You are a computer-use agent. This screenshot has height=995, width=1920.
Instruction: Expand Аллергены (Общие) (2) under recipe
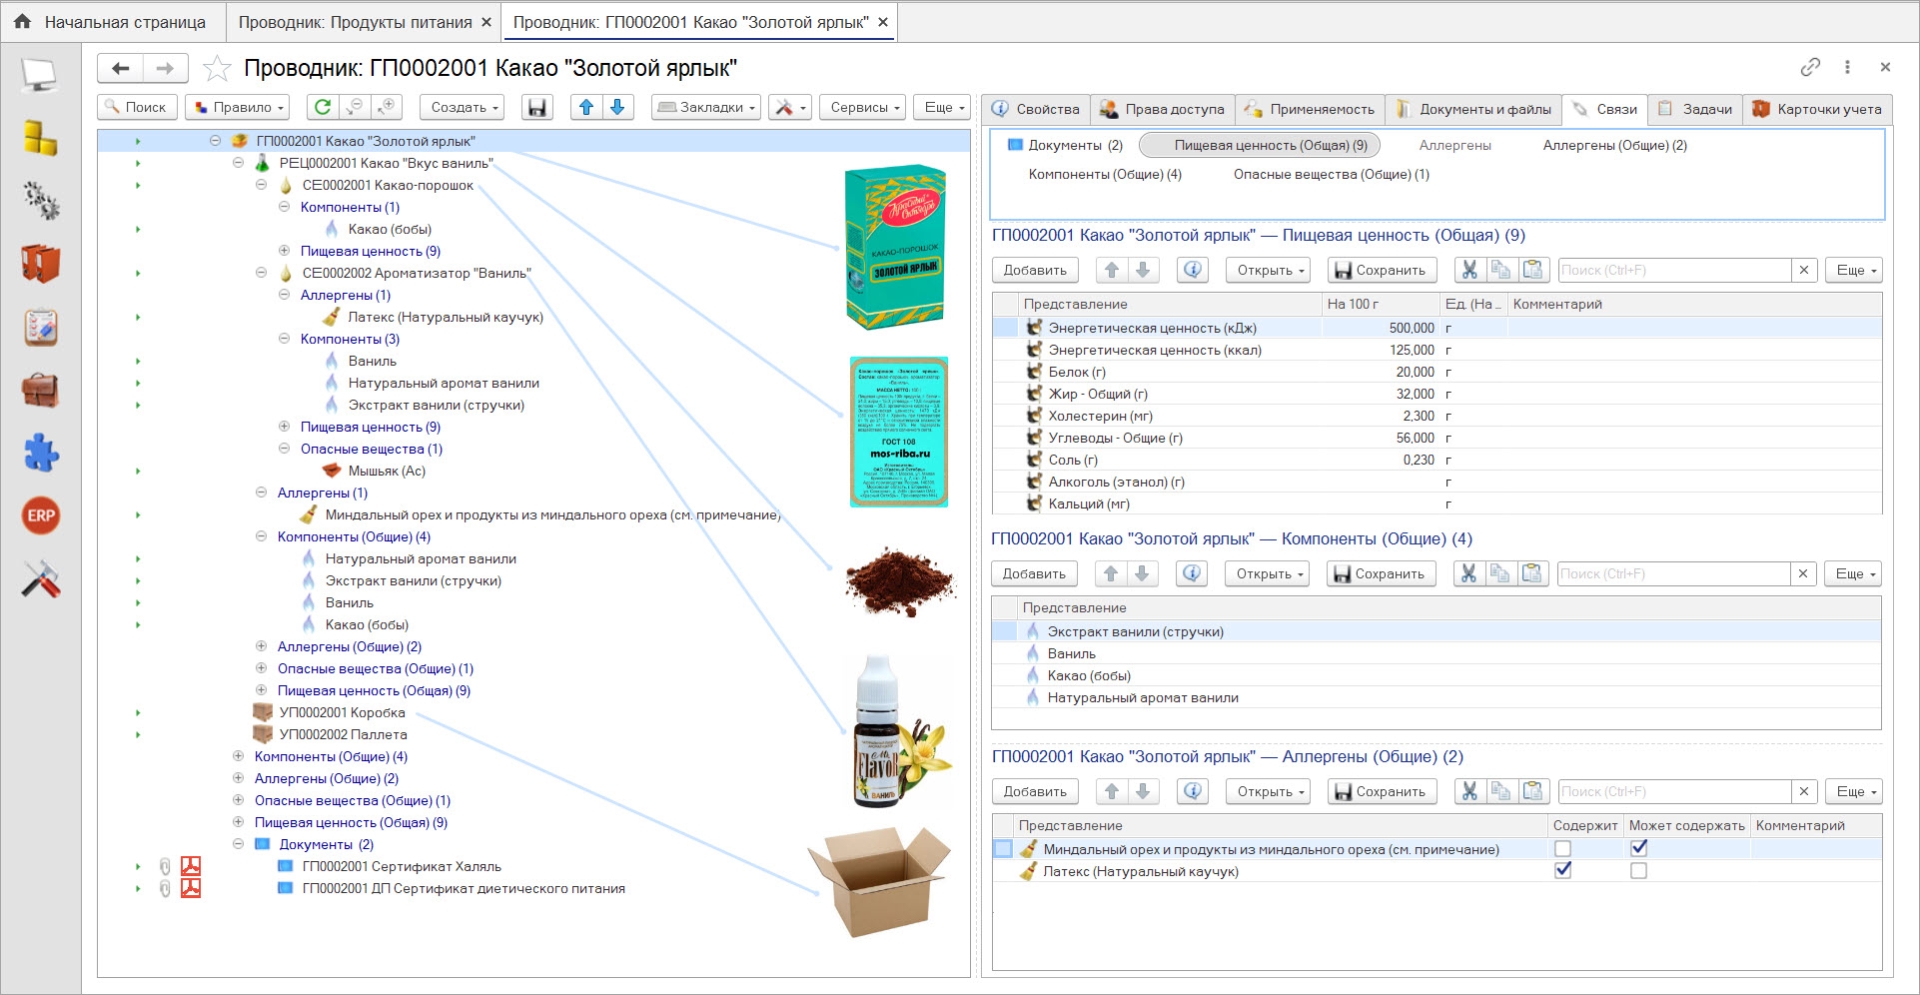click(261, 647)
